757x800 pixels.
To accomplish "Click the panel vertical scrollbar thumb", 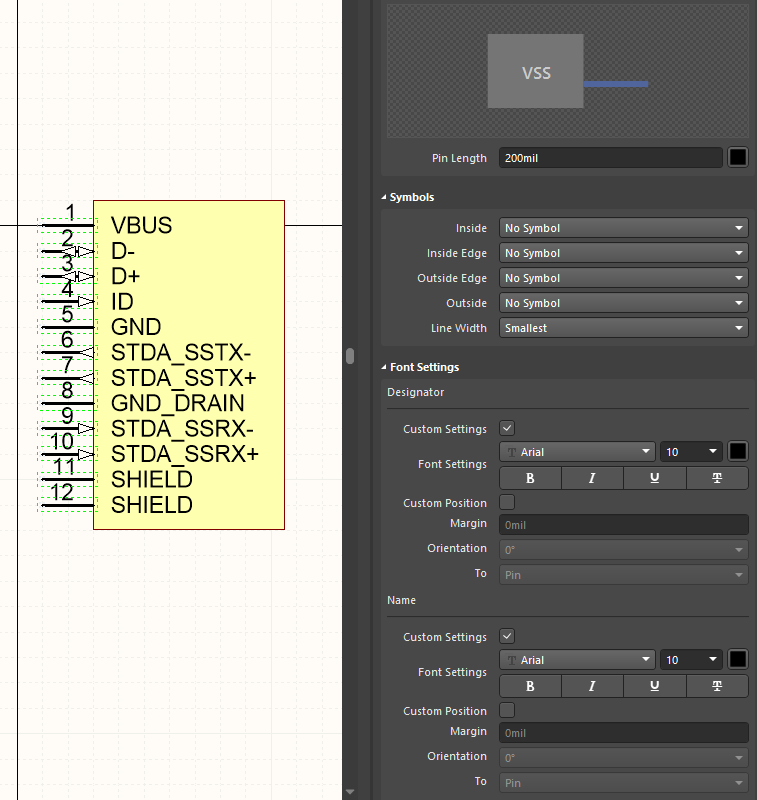I will coord(350,356).
